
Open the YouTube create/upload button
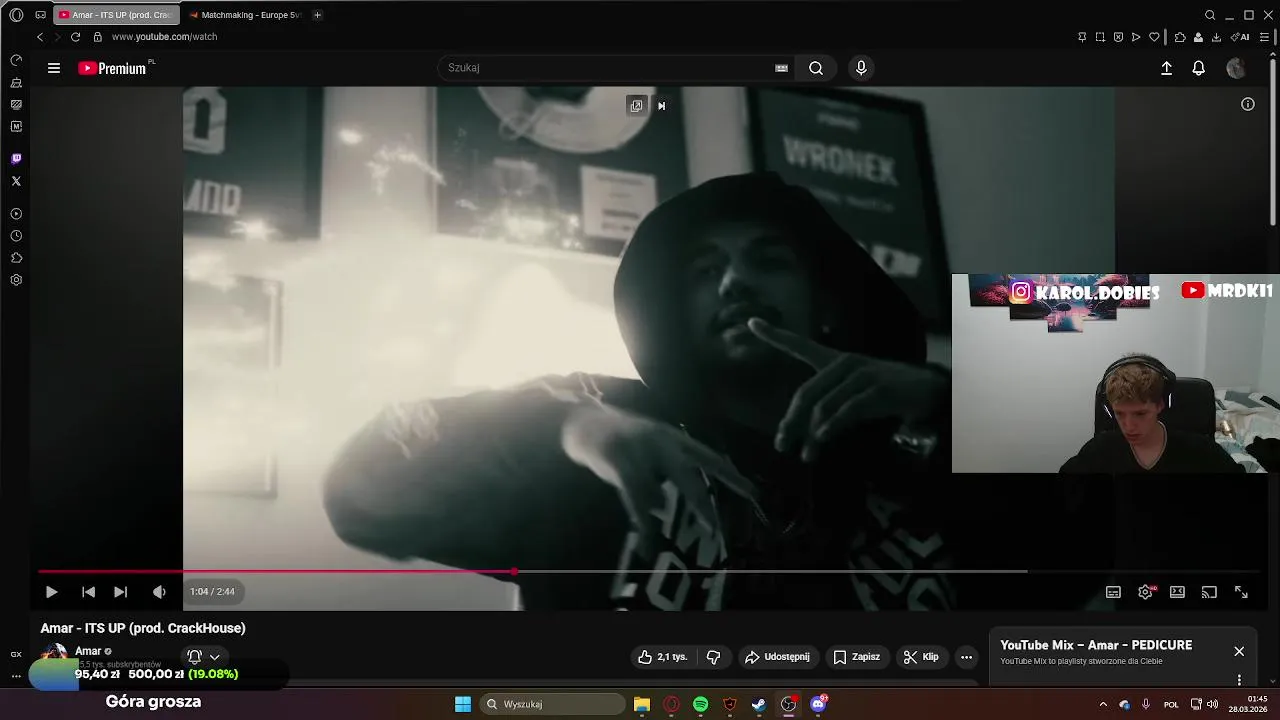pyautogui.click(x=1166, y=68)
